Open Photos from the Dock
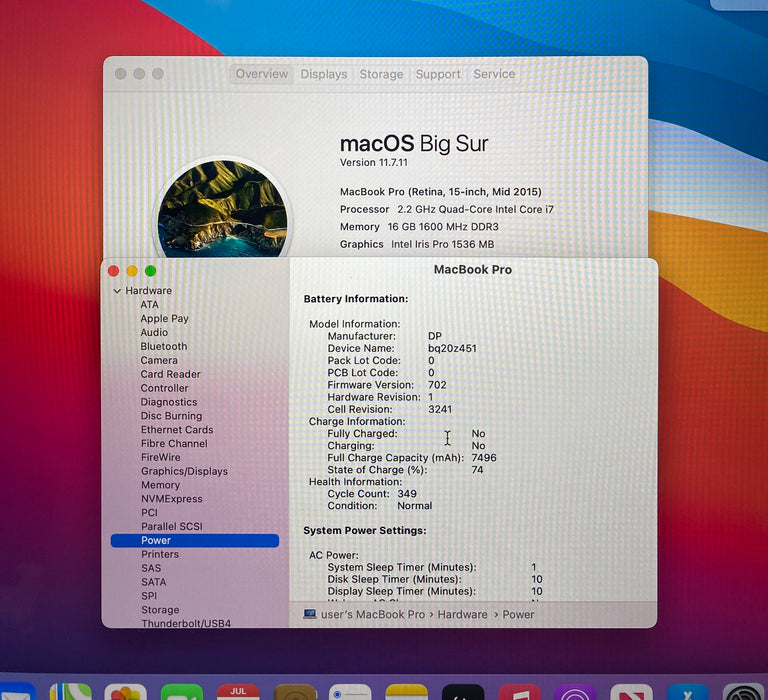768x700 pixels. coord(125,692)
